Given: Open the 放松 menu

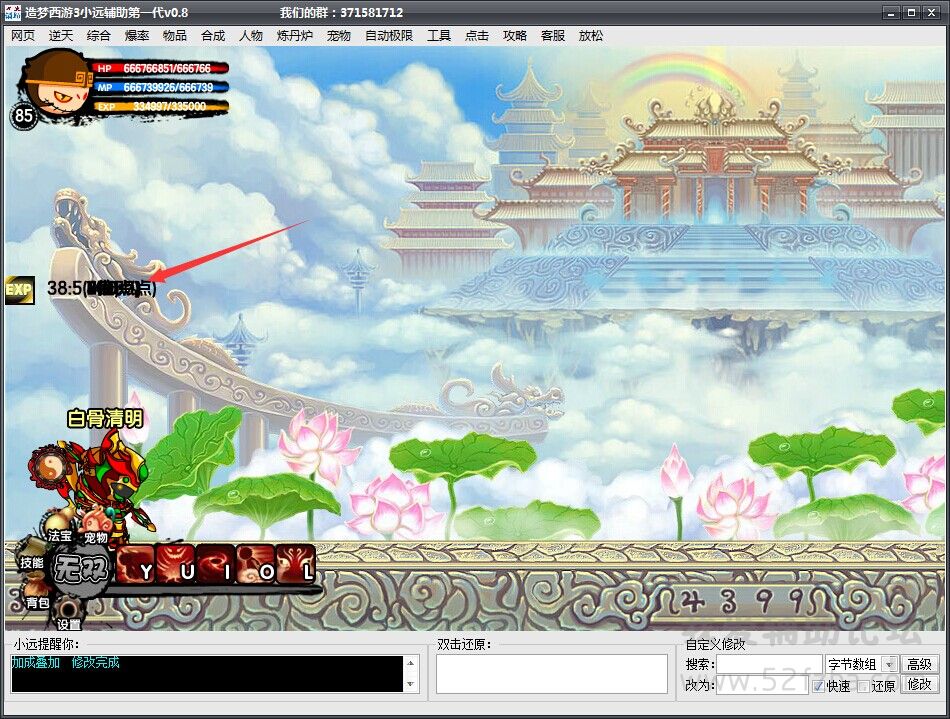Looking at the screenshot, I should [591, 36].
